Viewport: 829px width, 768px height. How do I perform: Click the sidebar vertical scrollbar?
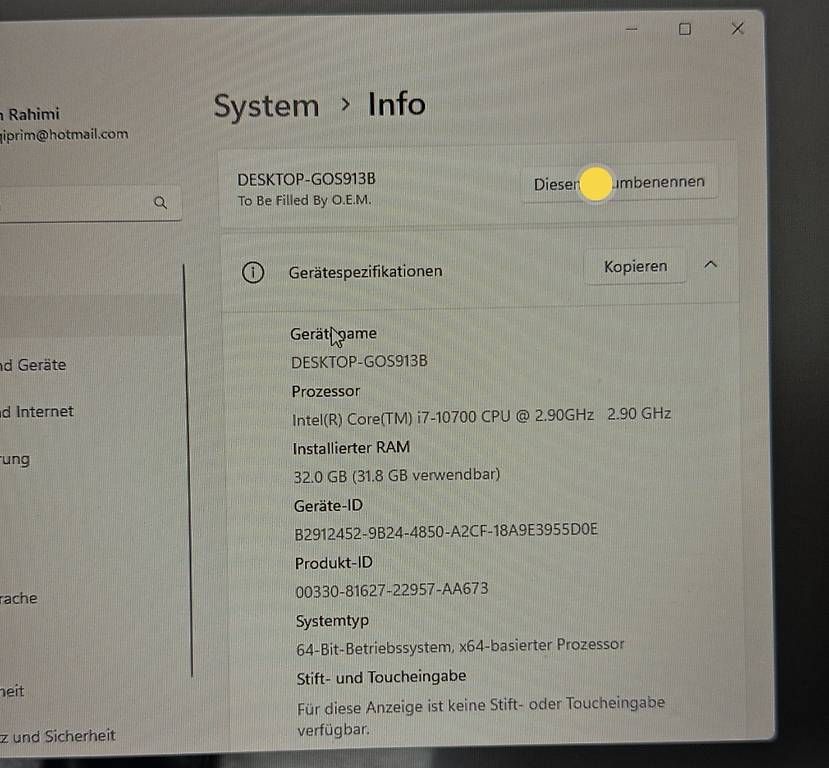[188, 470]
